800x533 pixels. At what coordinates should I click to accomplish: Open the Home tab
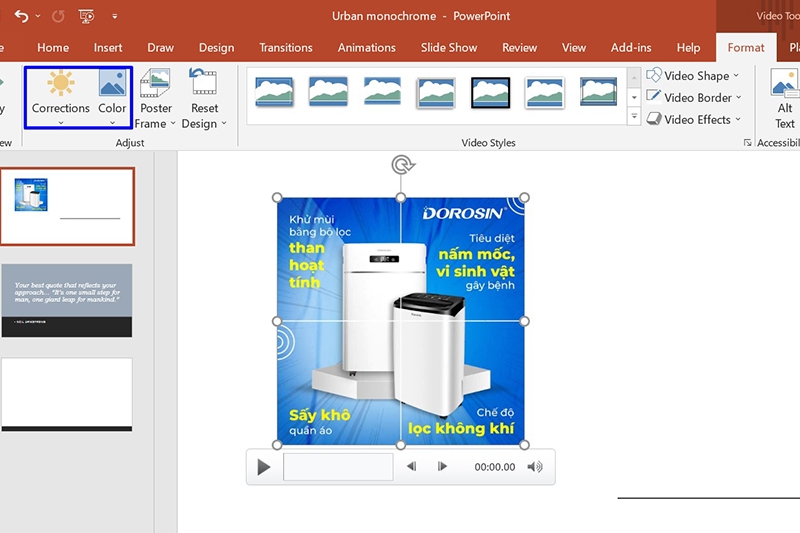[53, 47]
